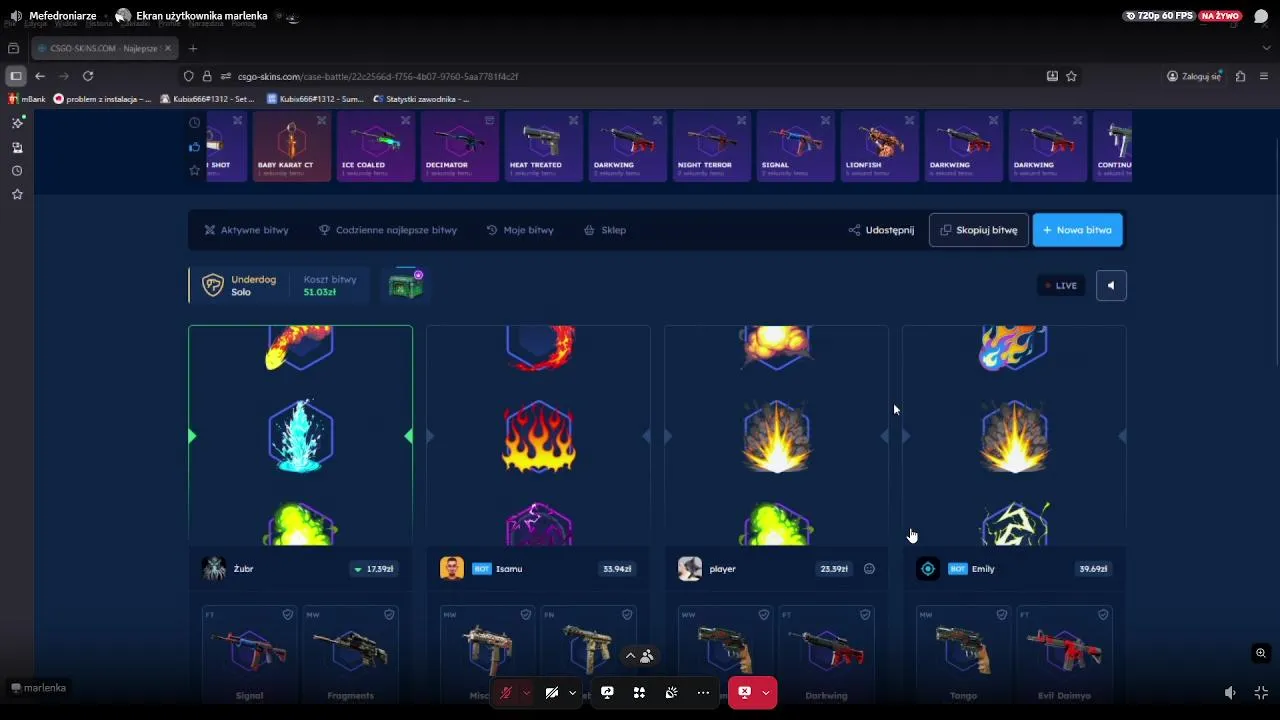
Task: Exit fullscreen stream view
Action: [x=1261, y=692]
